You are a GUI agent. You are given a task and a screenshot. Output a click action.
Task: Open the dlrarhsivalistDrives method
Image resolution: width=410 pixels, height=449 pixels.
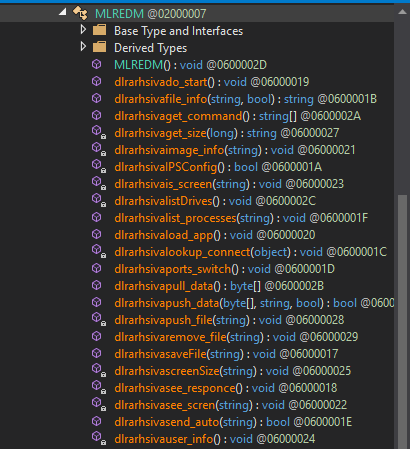click(x=215, y=201)
